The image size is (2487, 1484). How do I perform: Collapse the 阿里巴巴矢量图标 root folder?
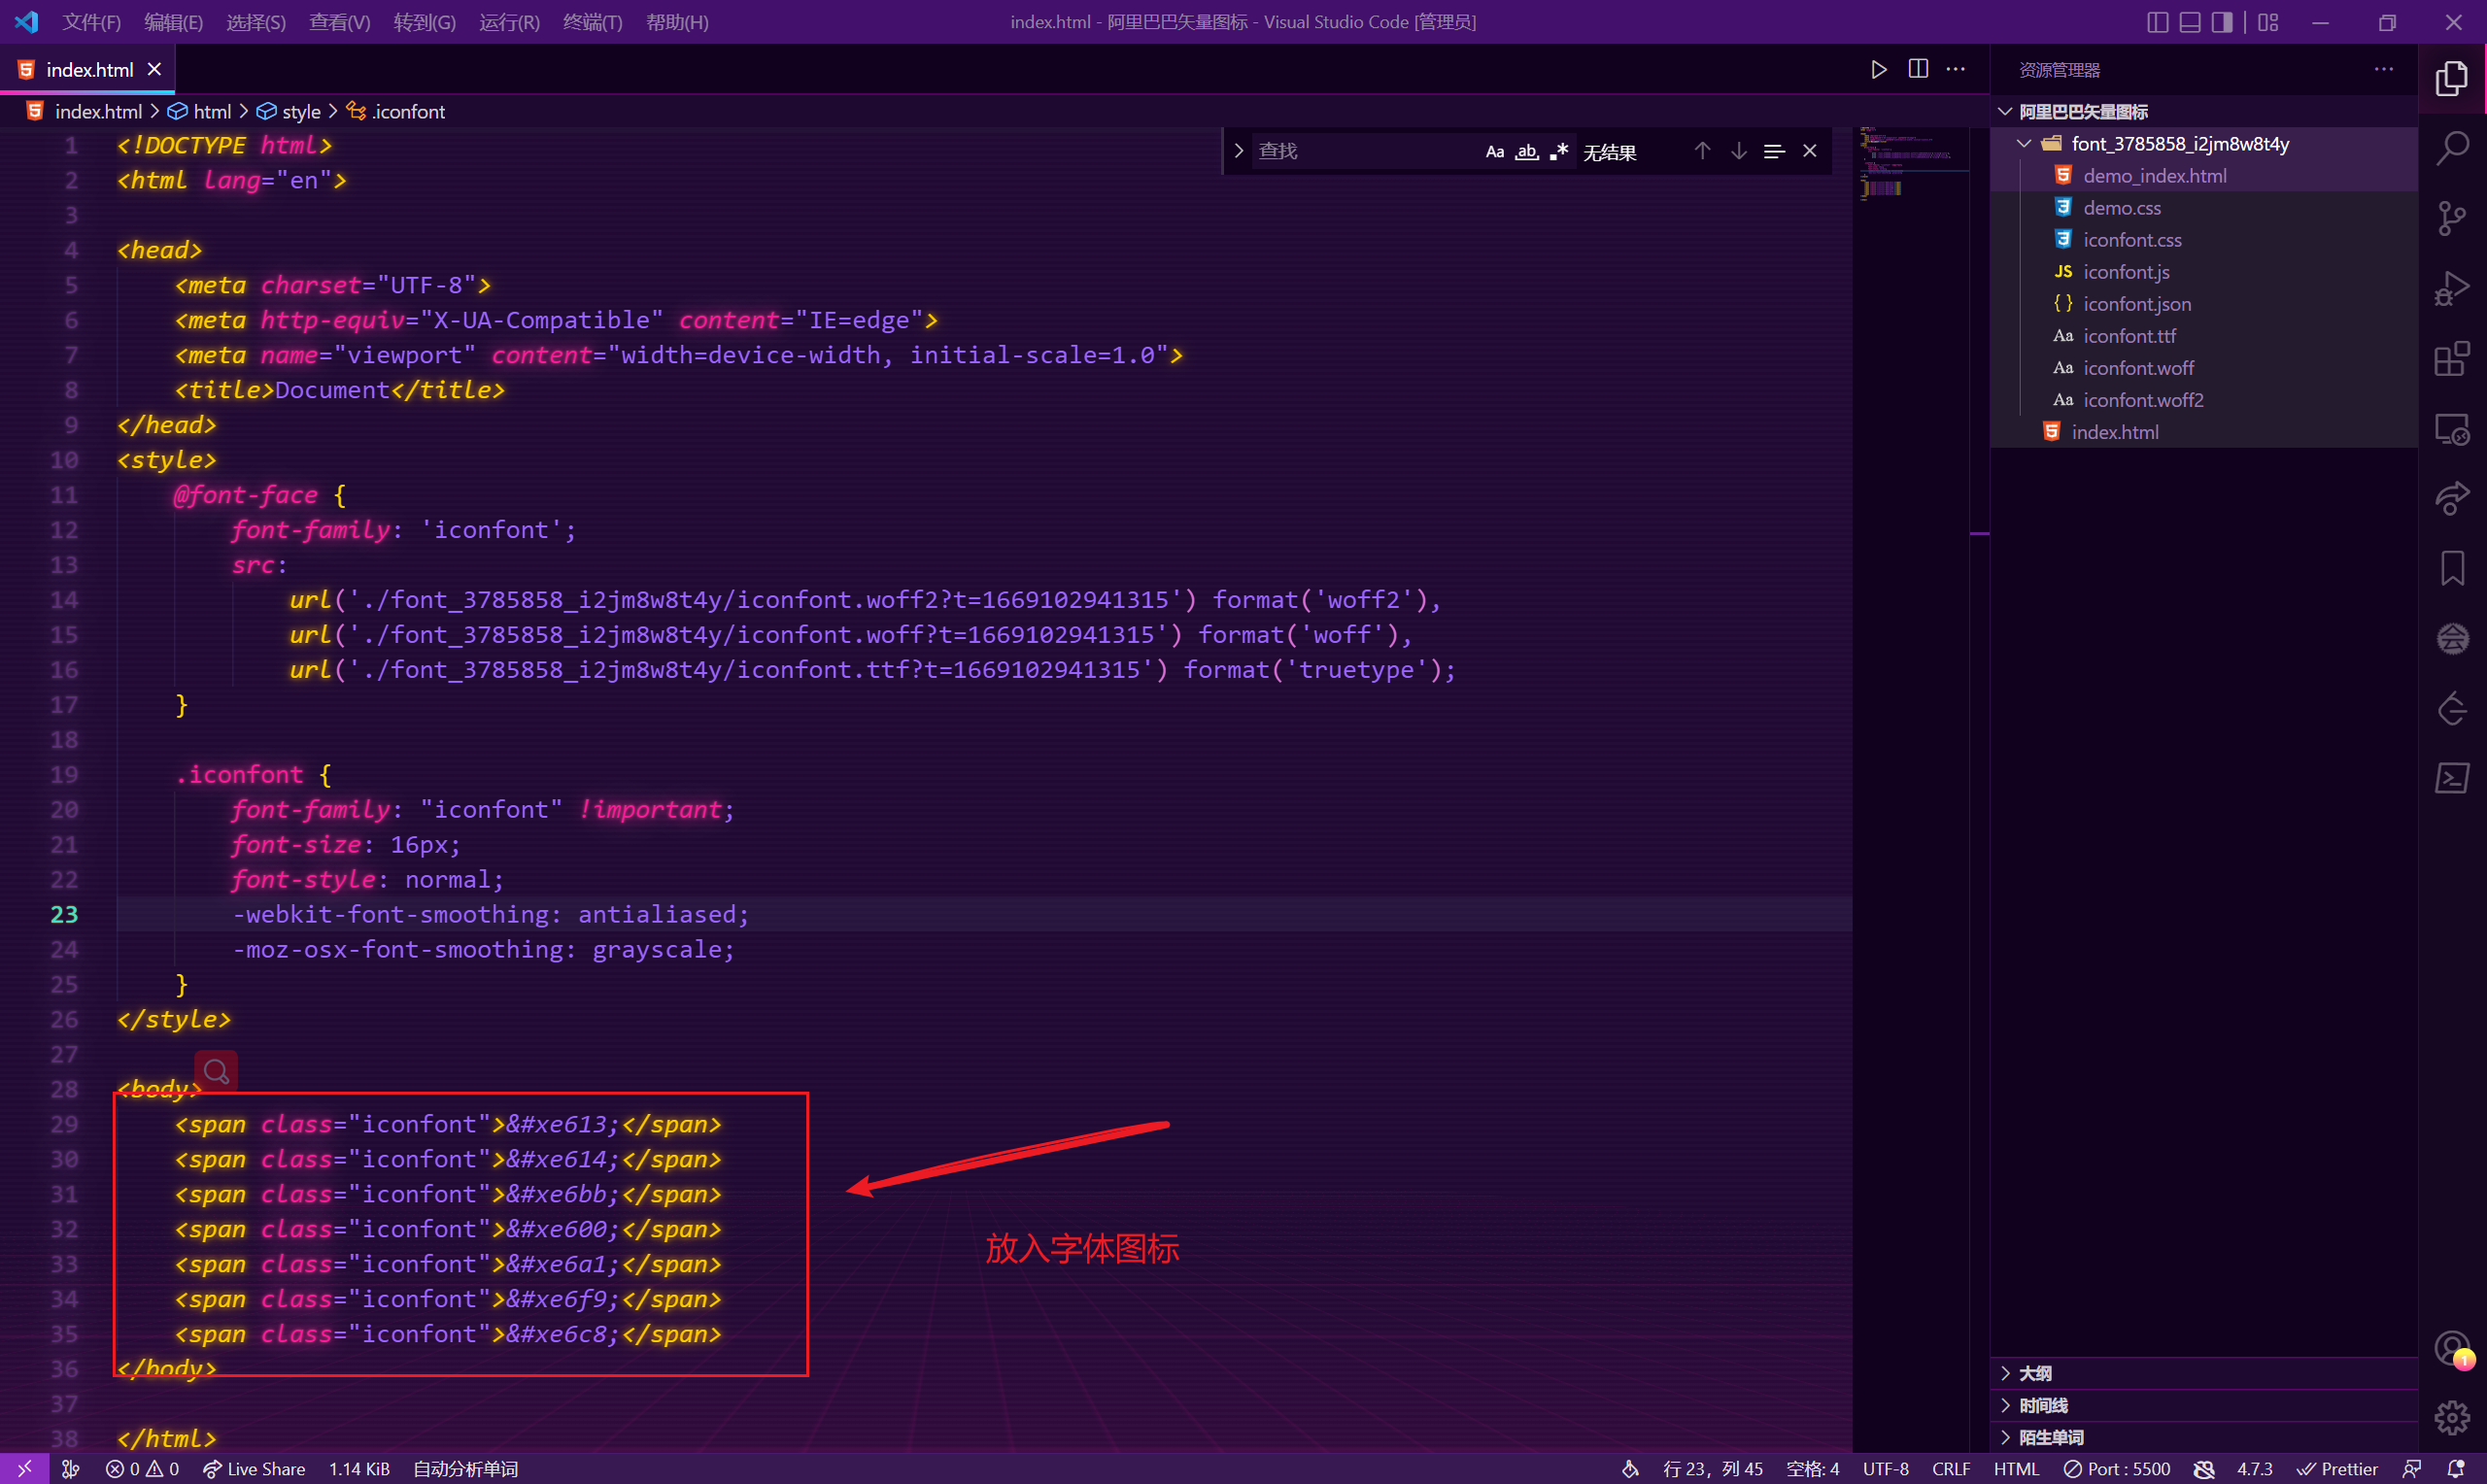[x=2004, y=111]
